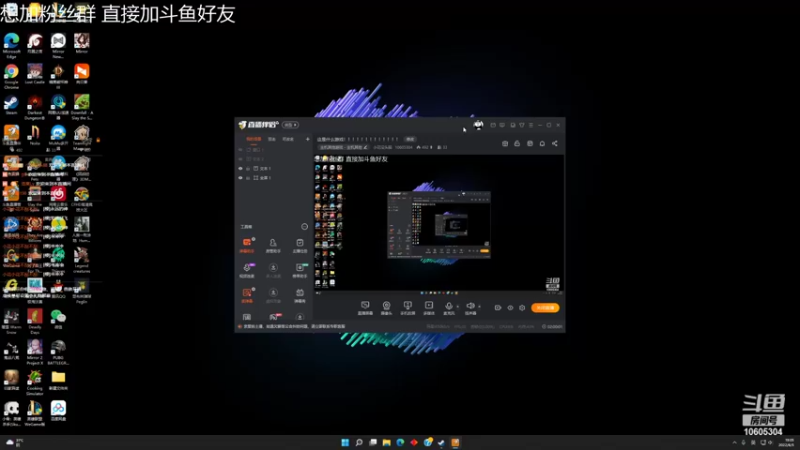Open Google Chrome desktop shortcut
This screenshot has width=800, height=450.
coord(11,77)
